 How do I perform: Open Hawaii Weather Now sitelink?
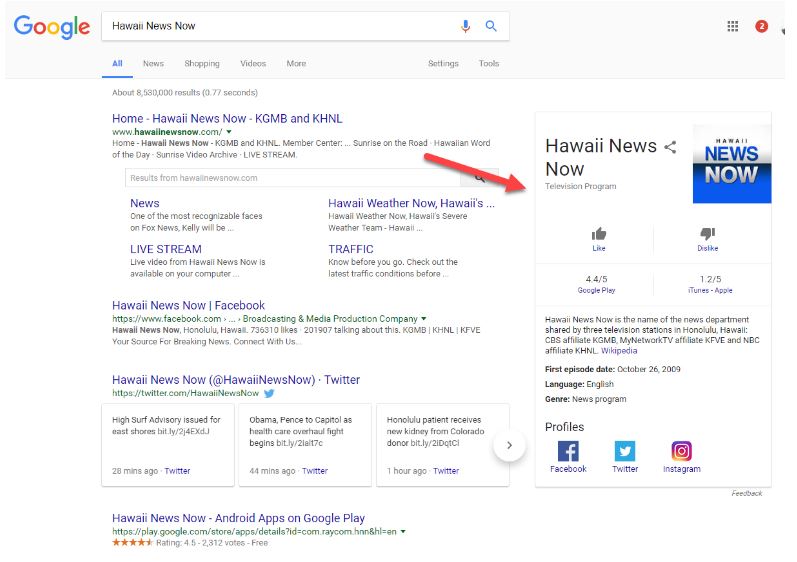click(x=411, y=203)
